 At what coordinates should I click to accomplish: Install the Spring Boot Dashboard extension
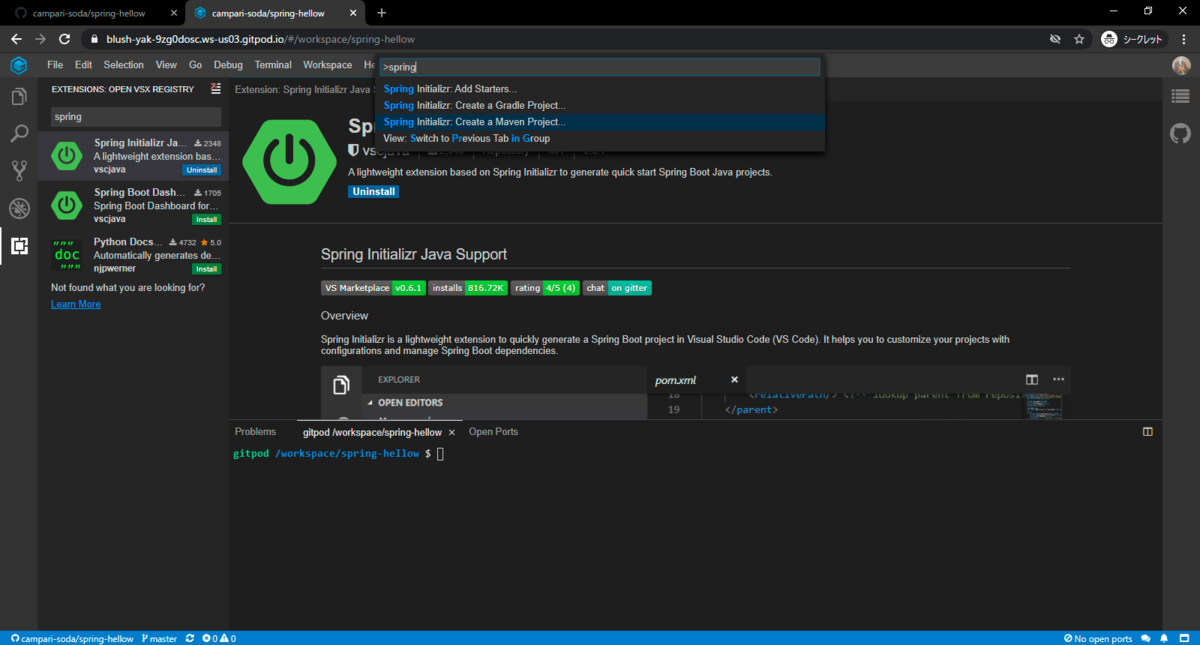(x=207, y=219)
